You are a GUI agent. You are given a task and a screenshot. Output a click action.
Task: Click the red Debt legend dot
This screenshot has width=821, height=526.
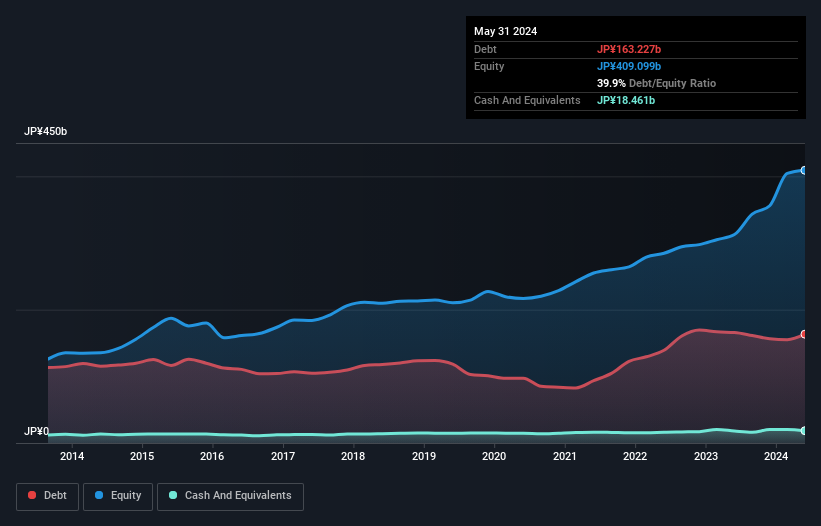pos(32,495)
